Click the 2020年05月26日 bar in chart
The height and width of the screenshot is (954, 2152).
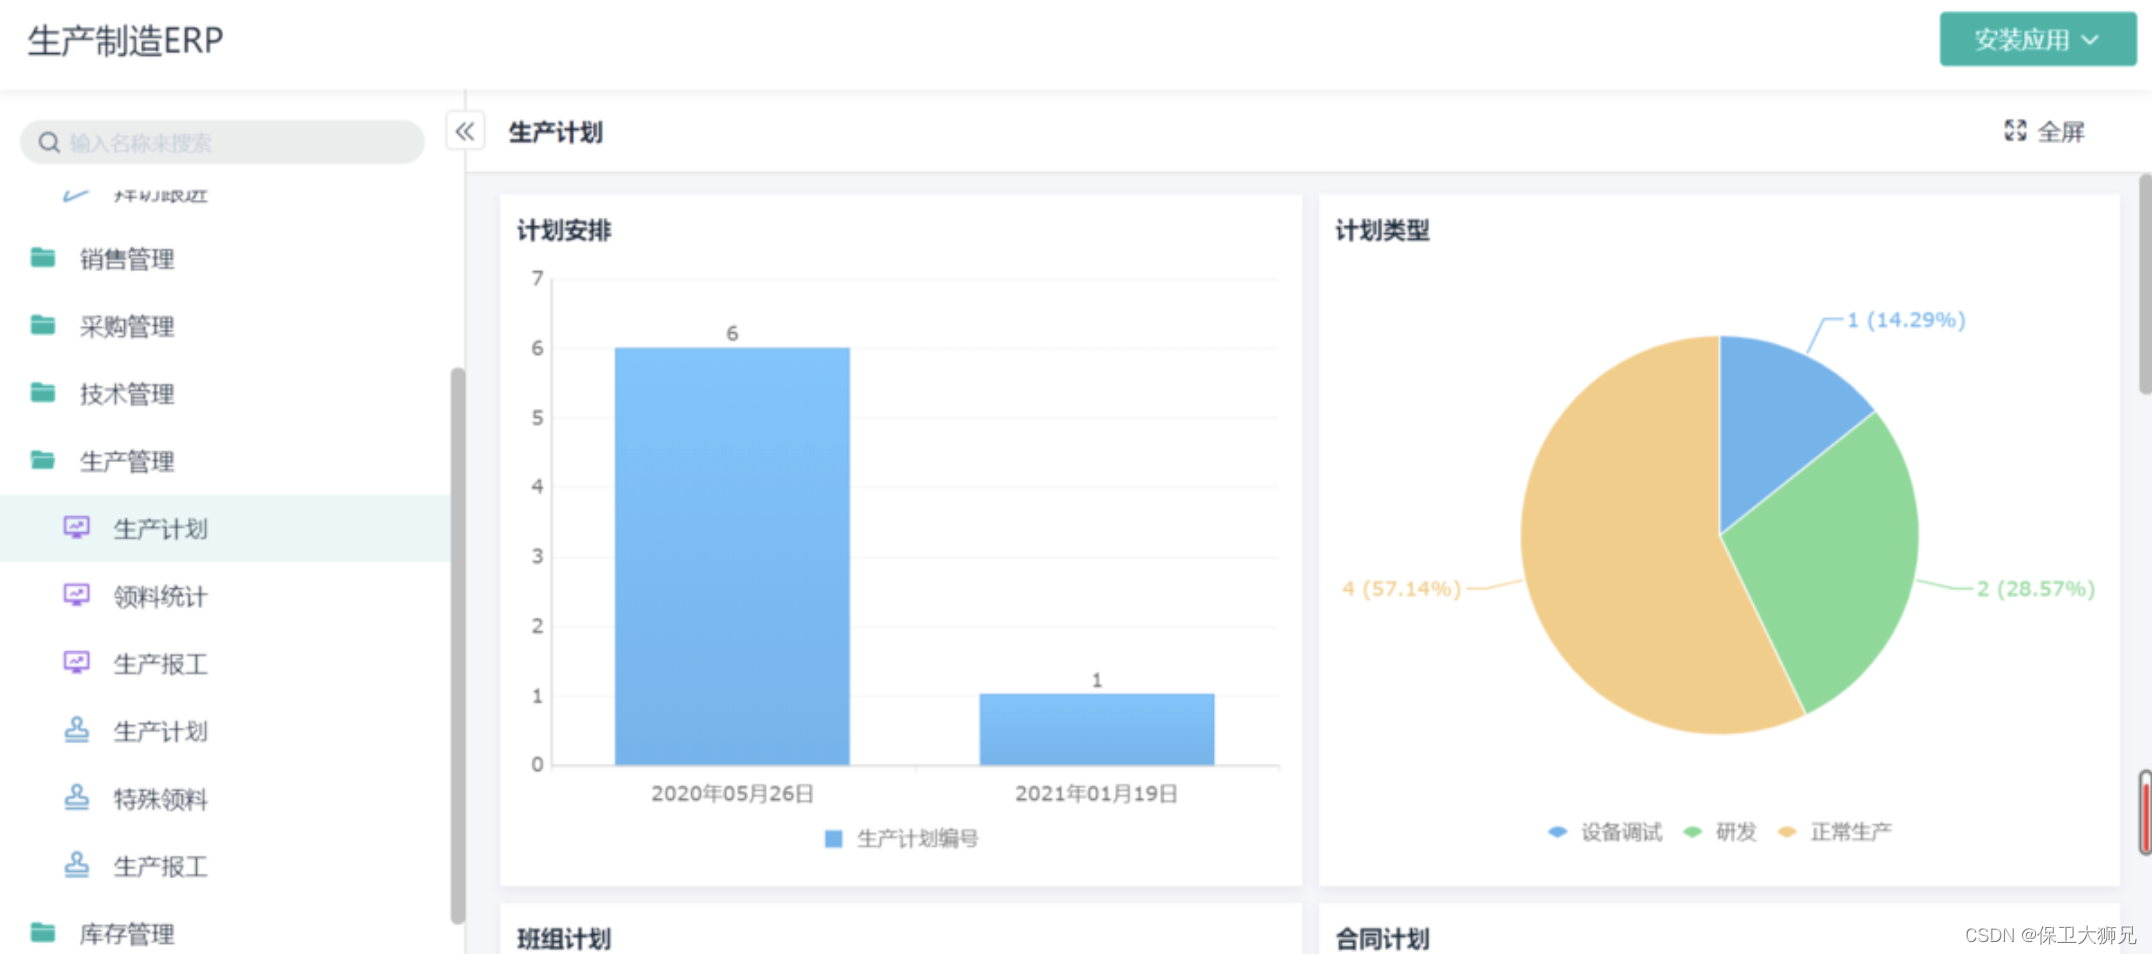coord(732,556)
